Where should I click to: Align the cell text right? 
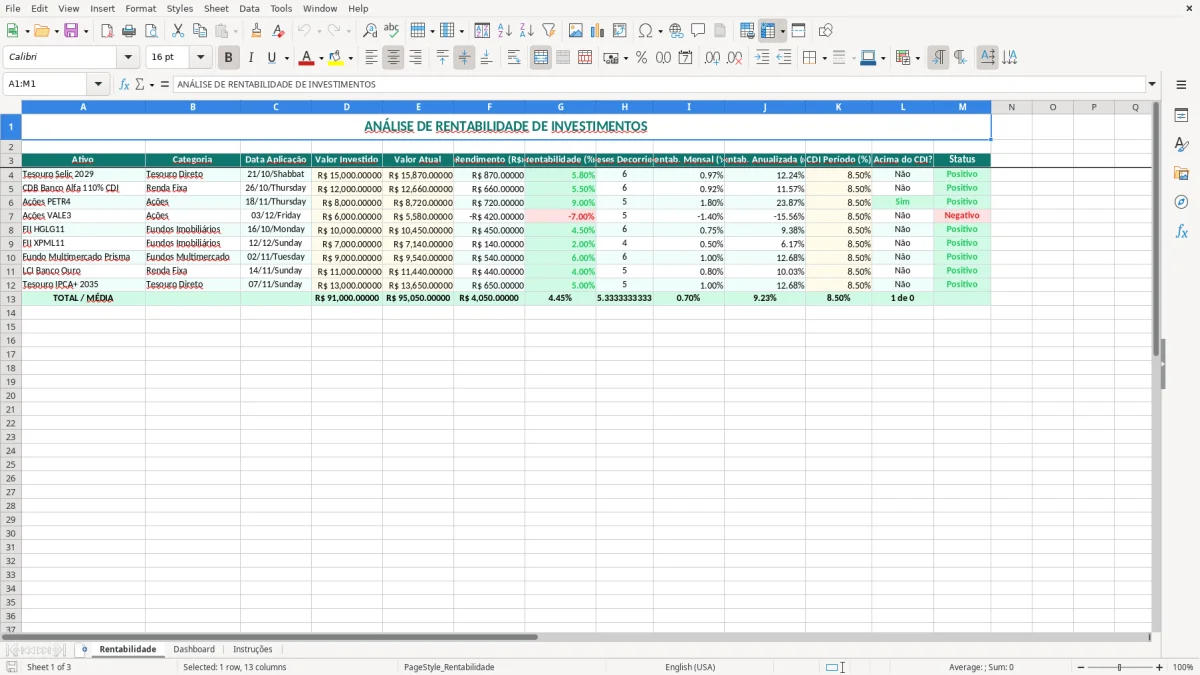coord(416,58)
